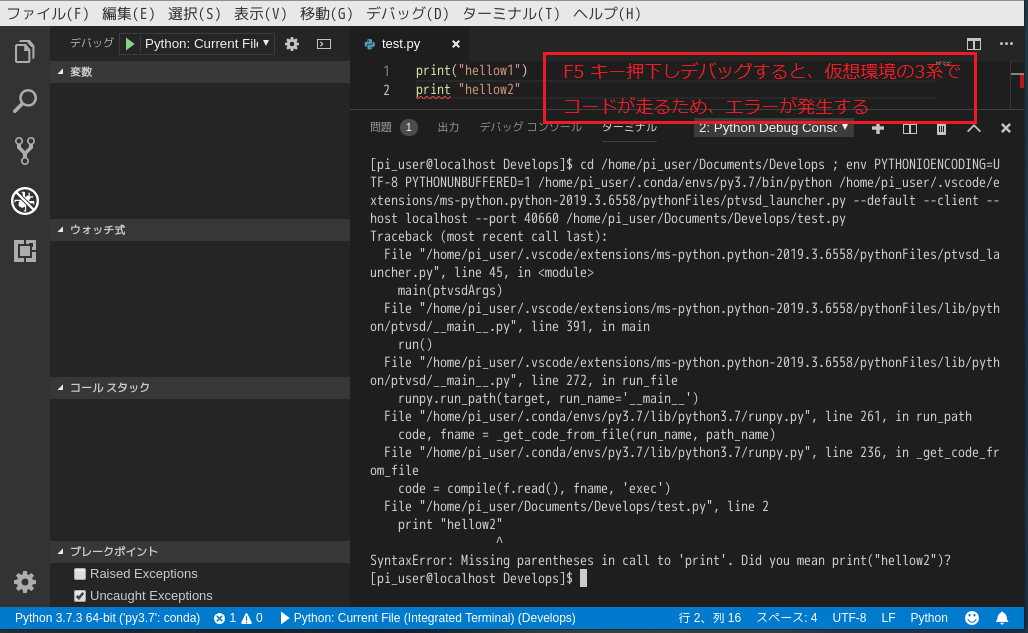Split the editor to the right
Image resolution: width=1028 pixels, height=633 pixels.
click(974, 44)
